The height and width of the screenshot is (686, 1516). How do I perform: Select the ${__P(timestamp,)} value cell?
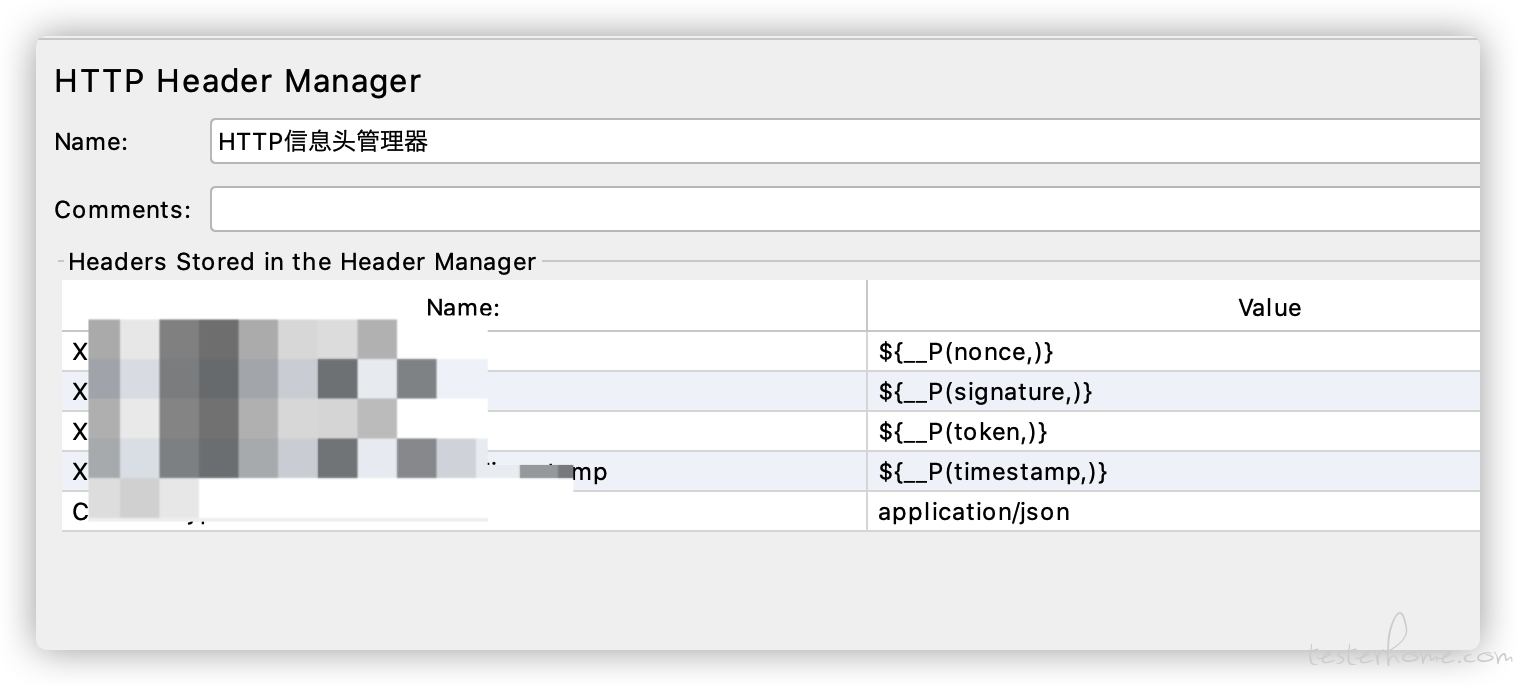(x=1173, y=472)
